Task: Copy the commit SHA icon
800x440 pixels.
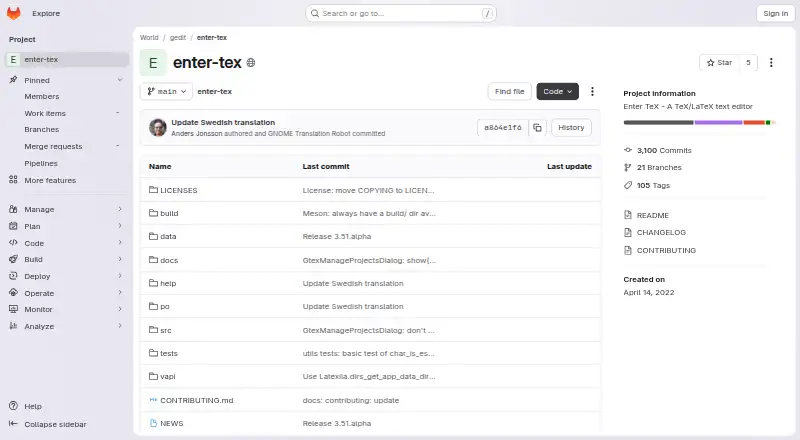Action: point(537,128)
